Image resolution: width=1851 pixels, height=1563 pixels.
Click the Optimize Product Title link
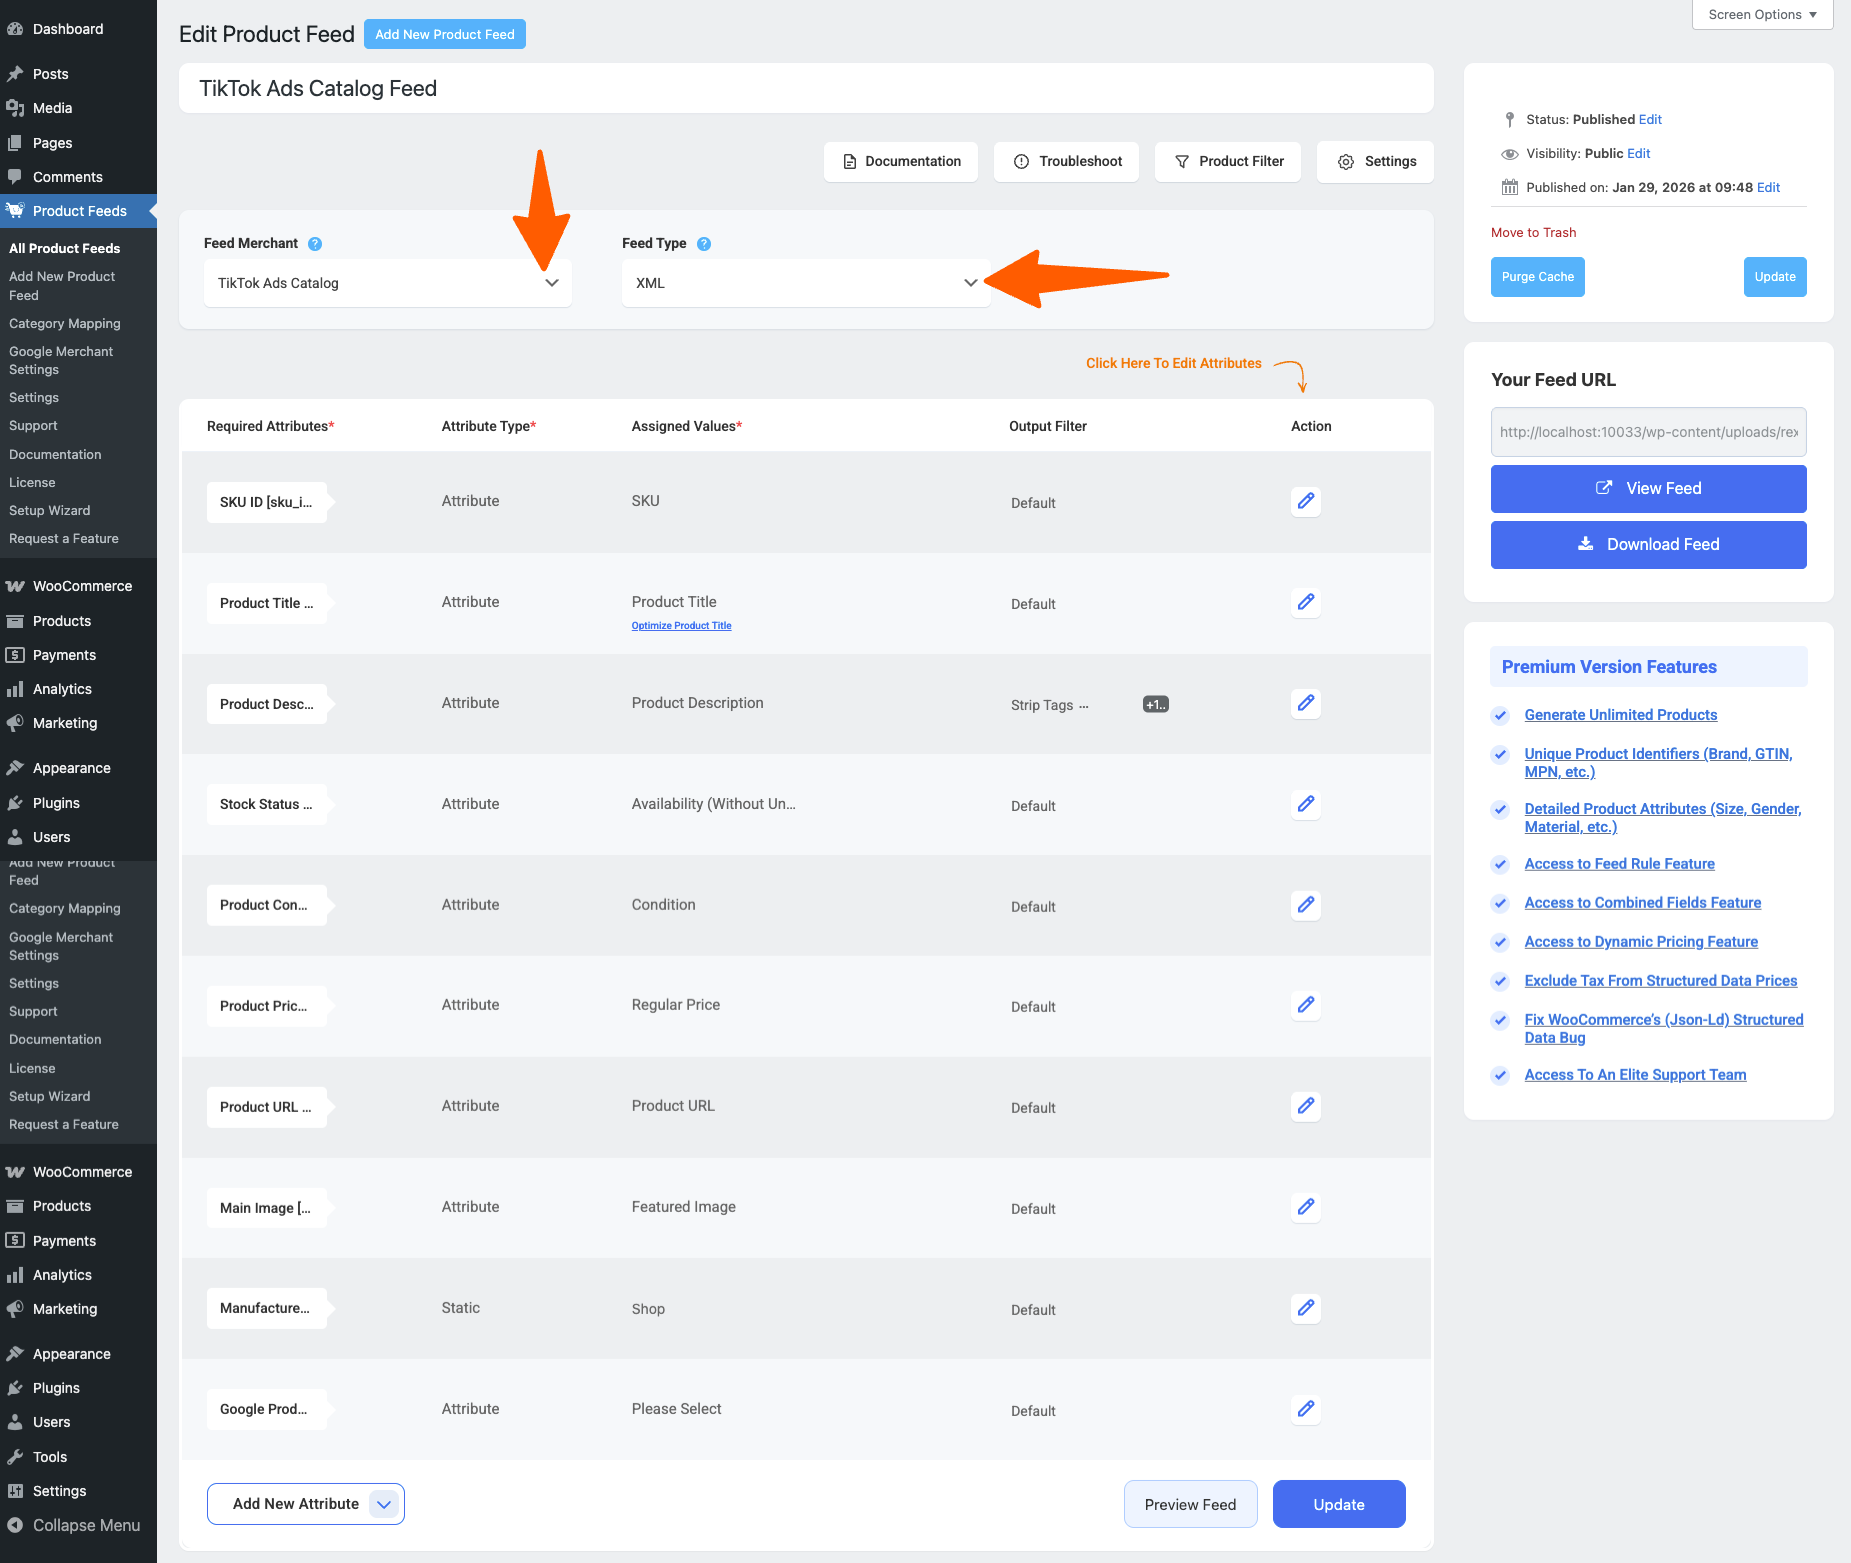point(681,626)
